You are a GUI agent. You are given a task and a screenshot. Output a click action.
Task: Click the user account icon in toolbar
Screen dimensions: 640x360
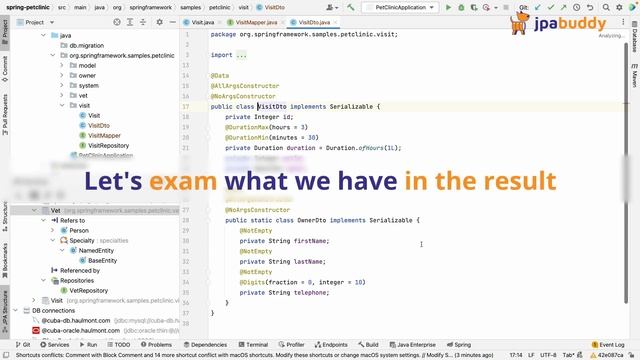point(331,7)
